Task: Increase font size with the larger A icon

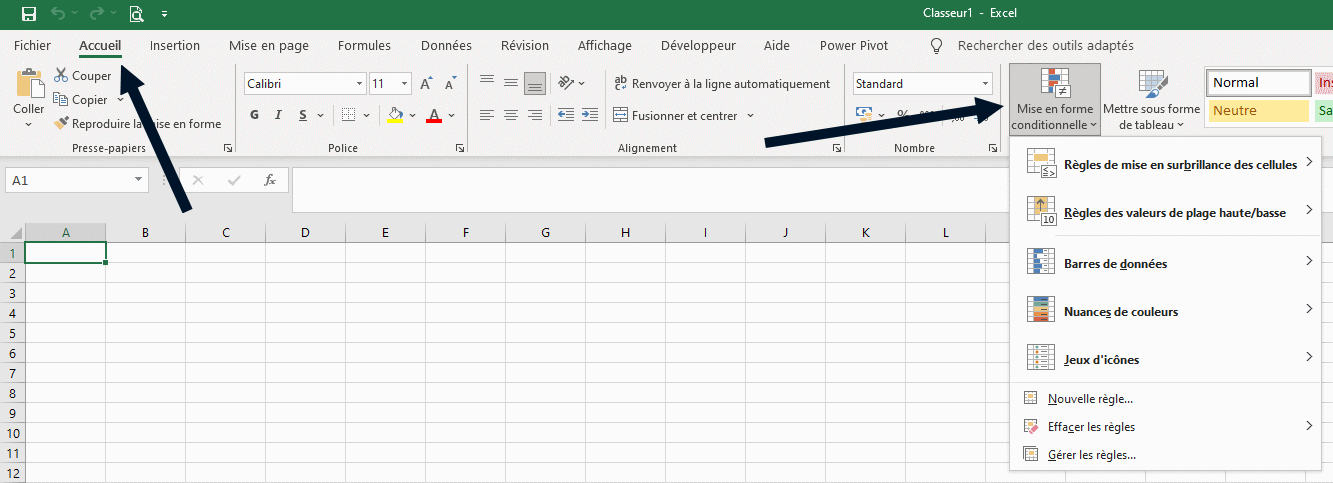Action: 427,84
